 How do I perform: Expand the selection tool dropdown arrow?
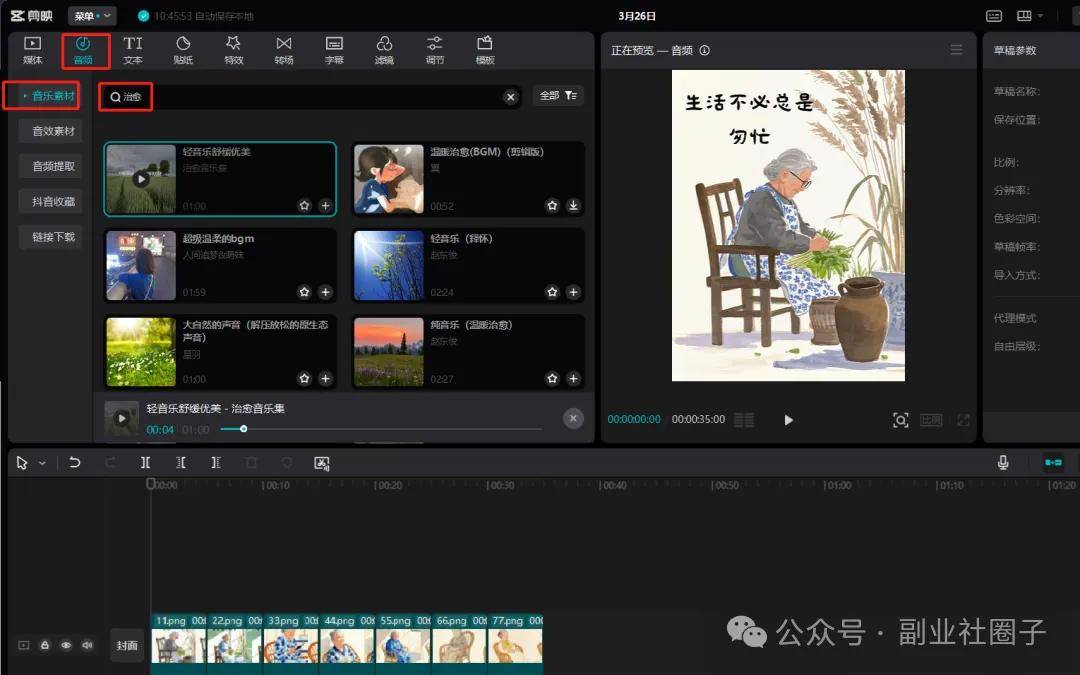[42, 464]
